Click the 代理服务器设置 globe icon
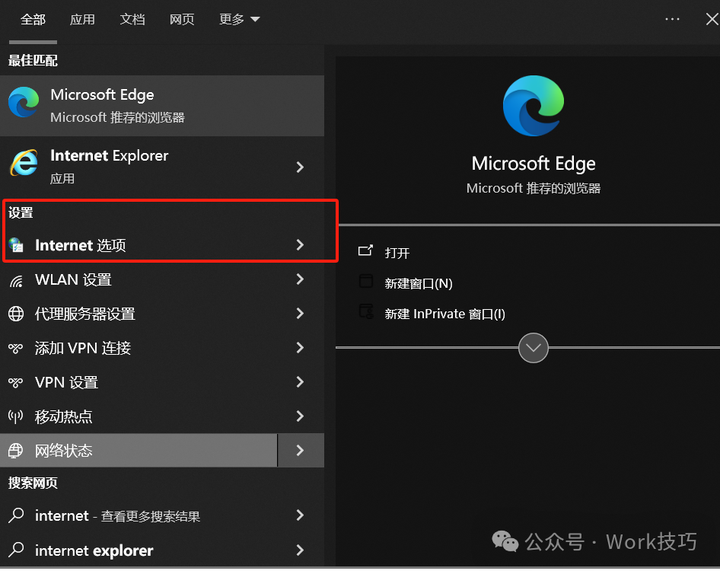Screen dimensions: 720x571 [x=16, y=314]
